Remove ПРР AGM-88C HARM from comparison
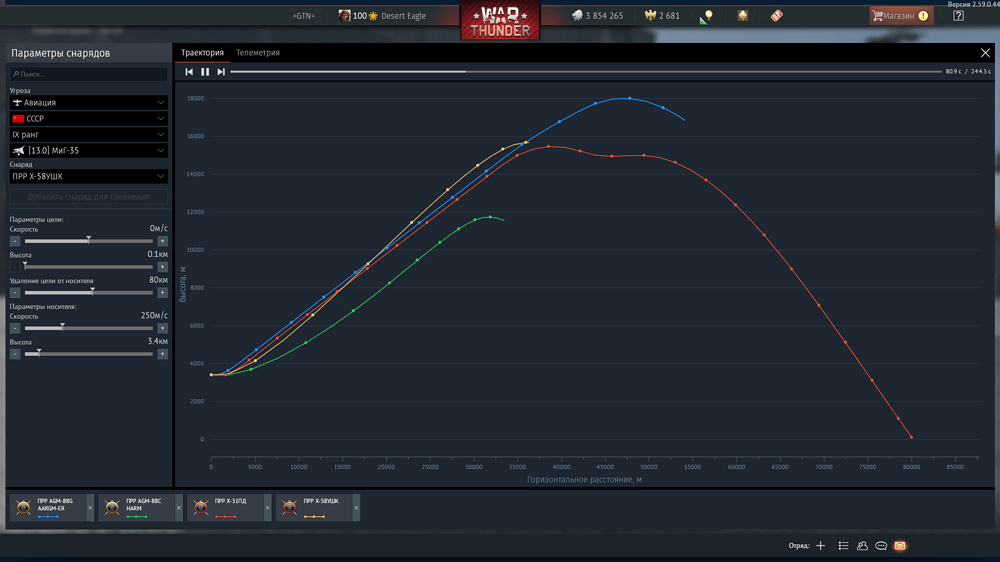1000x562 pixels. coord(179,508)
